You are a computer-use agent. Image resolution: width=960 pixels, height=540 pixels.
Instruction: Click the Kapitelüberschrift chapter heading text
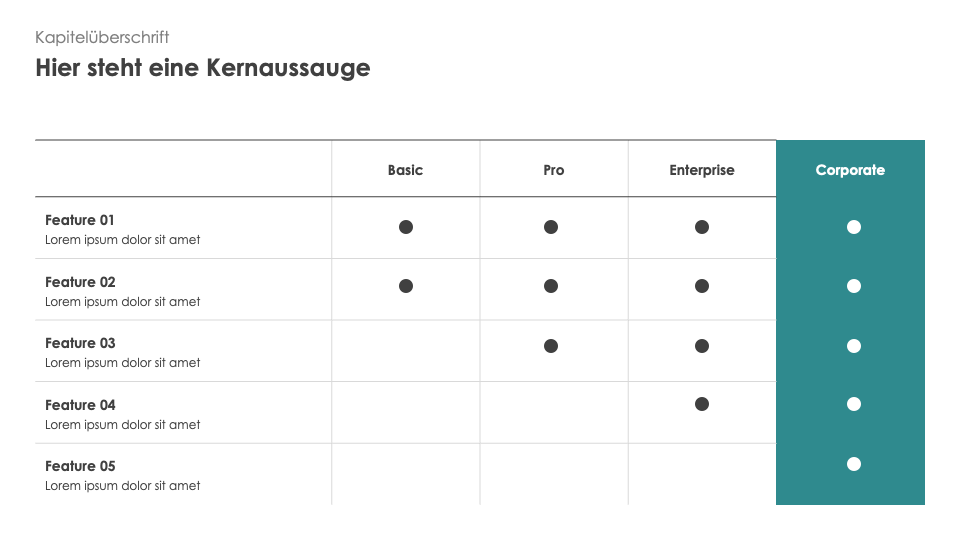[x=102, y=37]
